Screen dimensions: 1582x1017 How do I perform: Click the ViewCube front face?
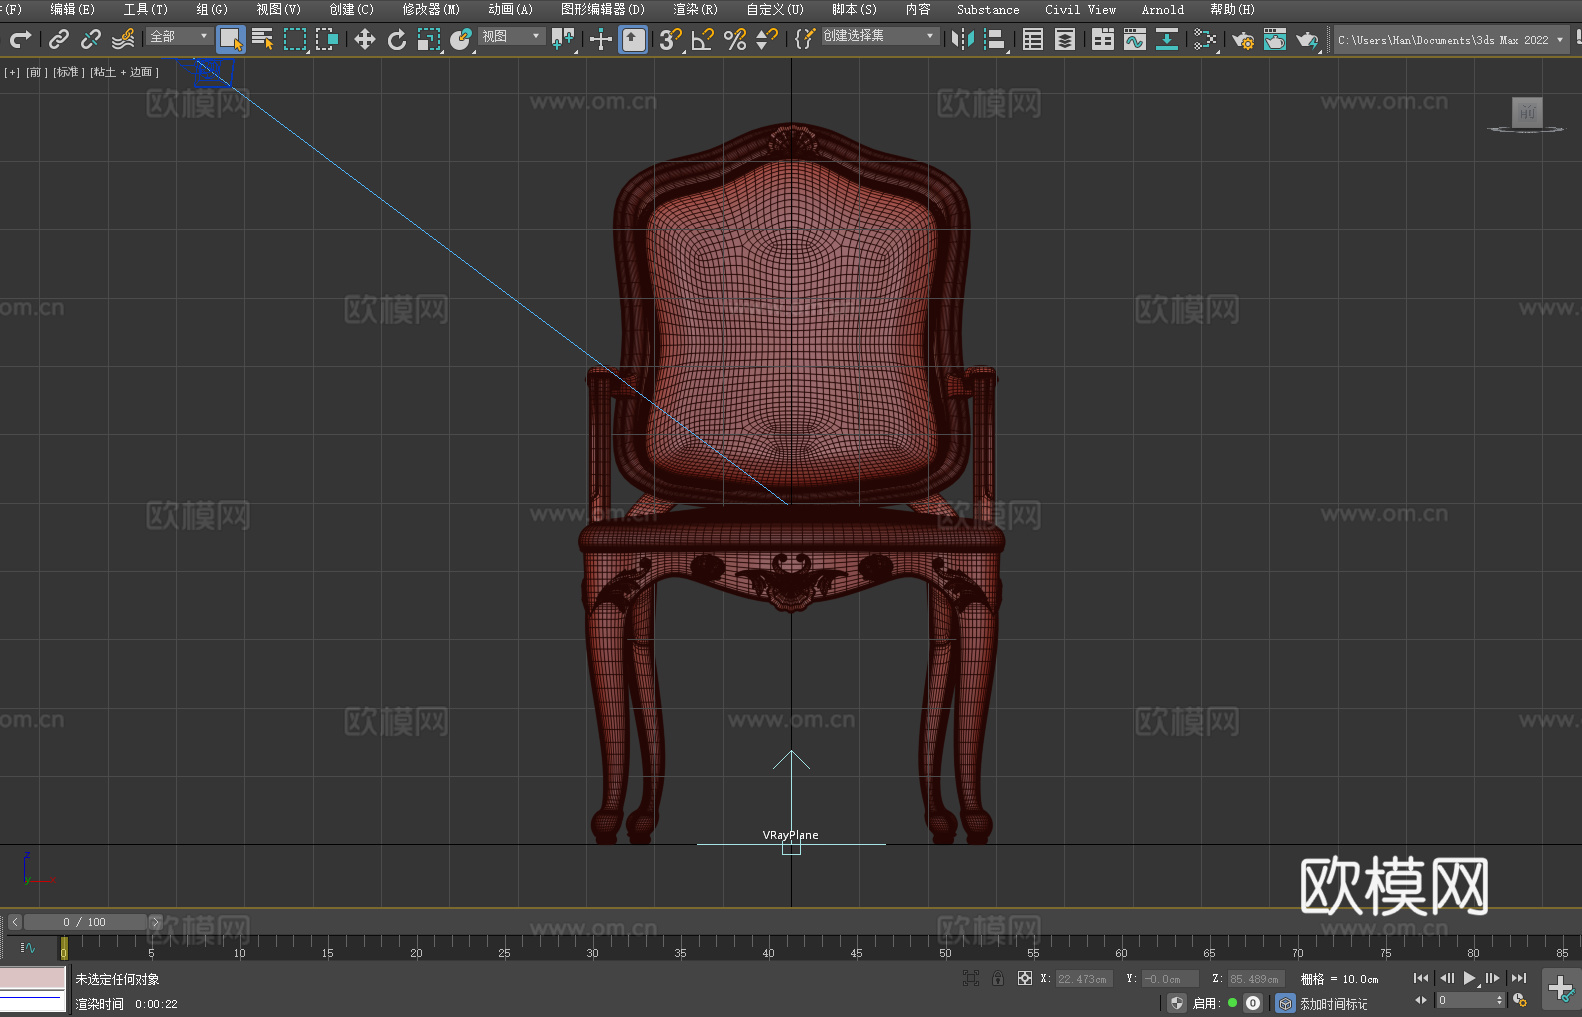(x=1527, y=112)
